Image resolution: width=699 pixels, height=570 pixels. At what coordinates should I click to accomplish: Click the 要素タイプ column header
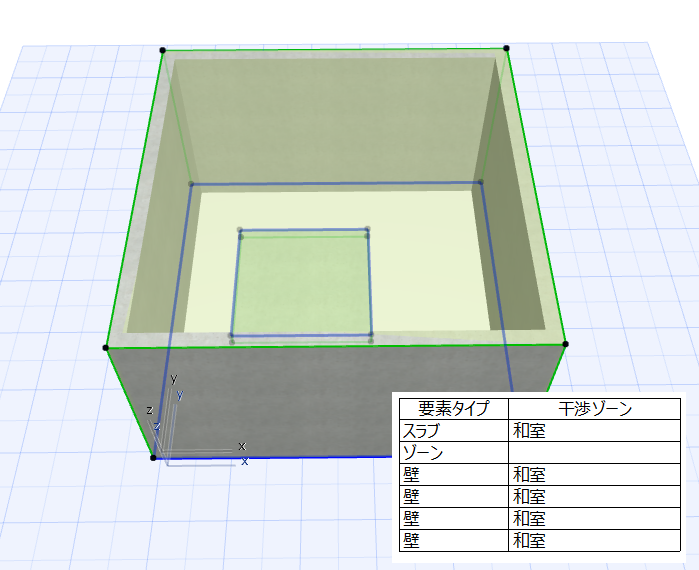pos(454,408)
